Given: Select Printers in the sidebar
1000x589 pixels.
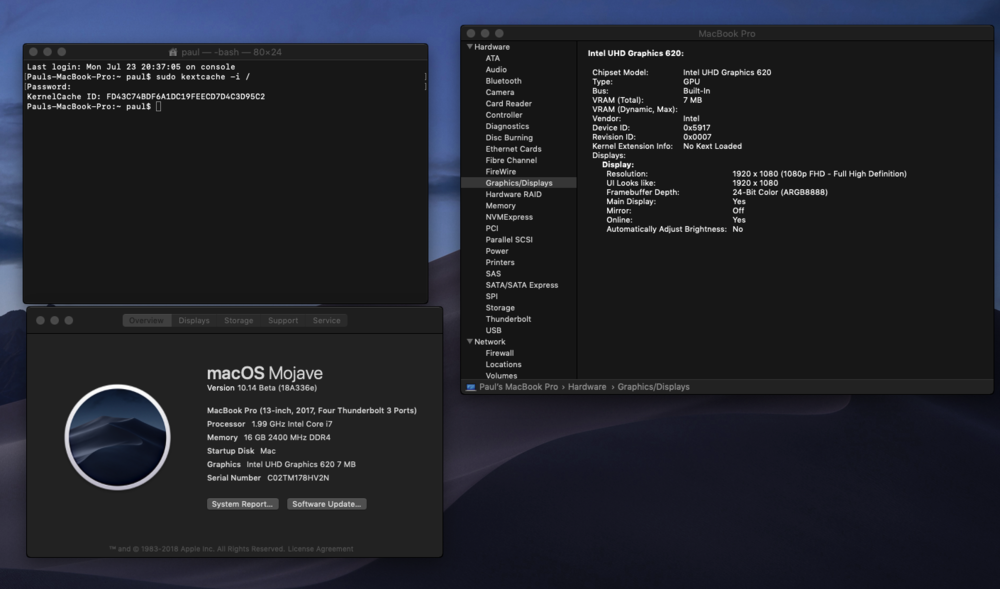Looking at the screenshot, I should point(500,263).
